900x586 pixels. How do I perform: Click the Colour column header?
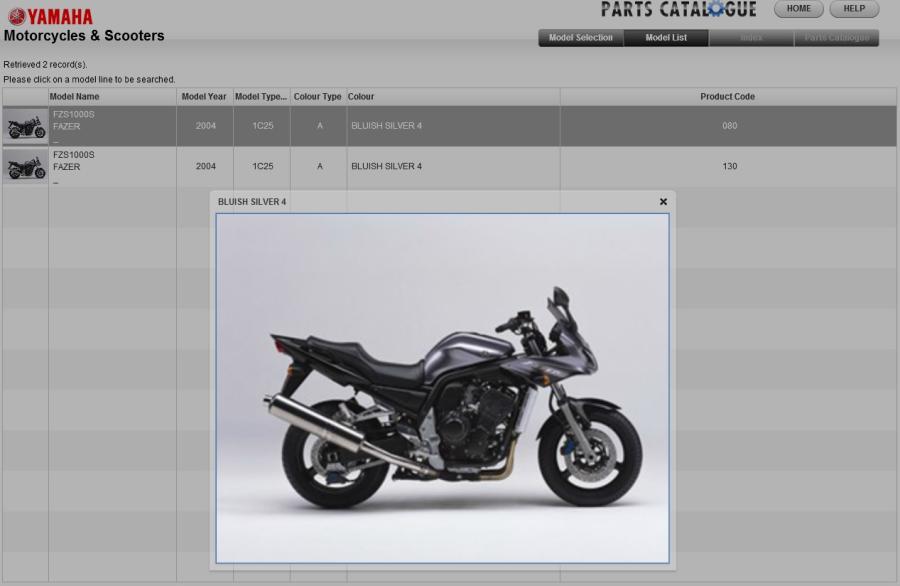click(453, 96)
